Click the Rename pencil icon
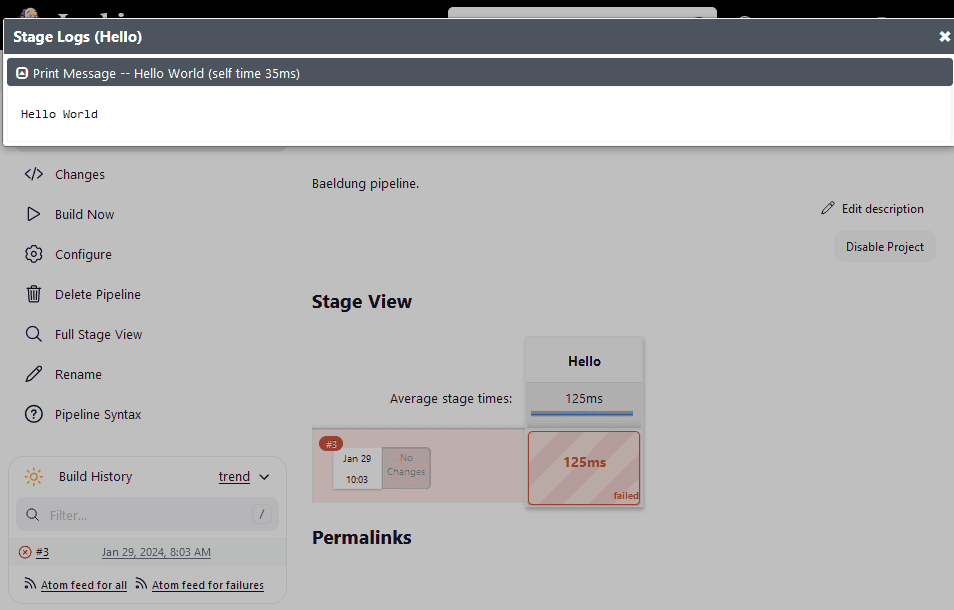954x610 pixels. tap(34, 374)
